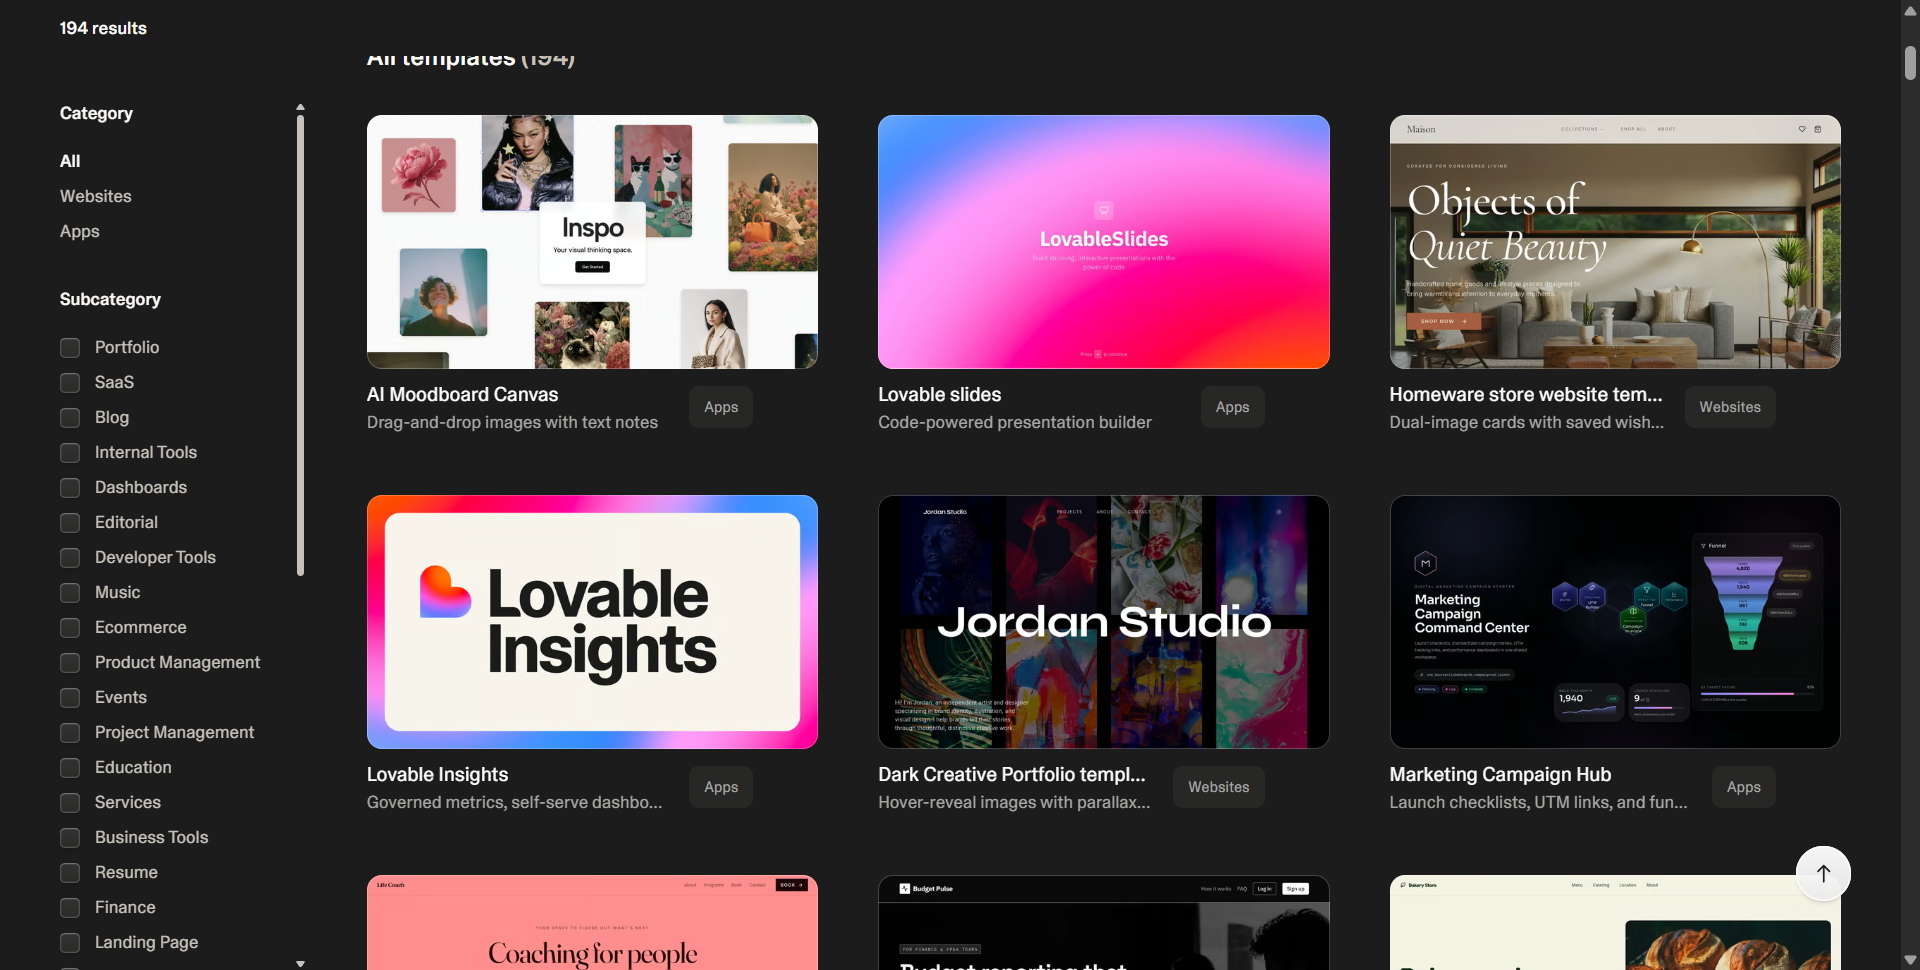The width and height of the screenshot is (1920, 970).
Task: Open the Homeware store website template title
Action: tap(1526, 395)
